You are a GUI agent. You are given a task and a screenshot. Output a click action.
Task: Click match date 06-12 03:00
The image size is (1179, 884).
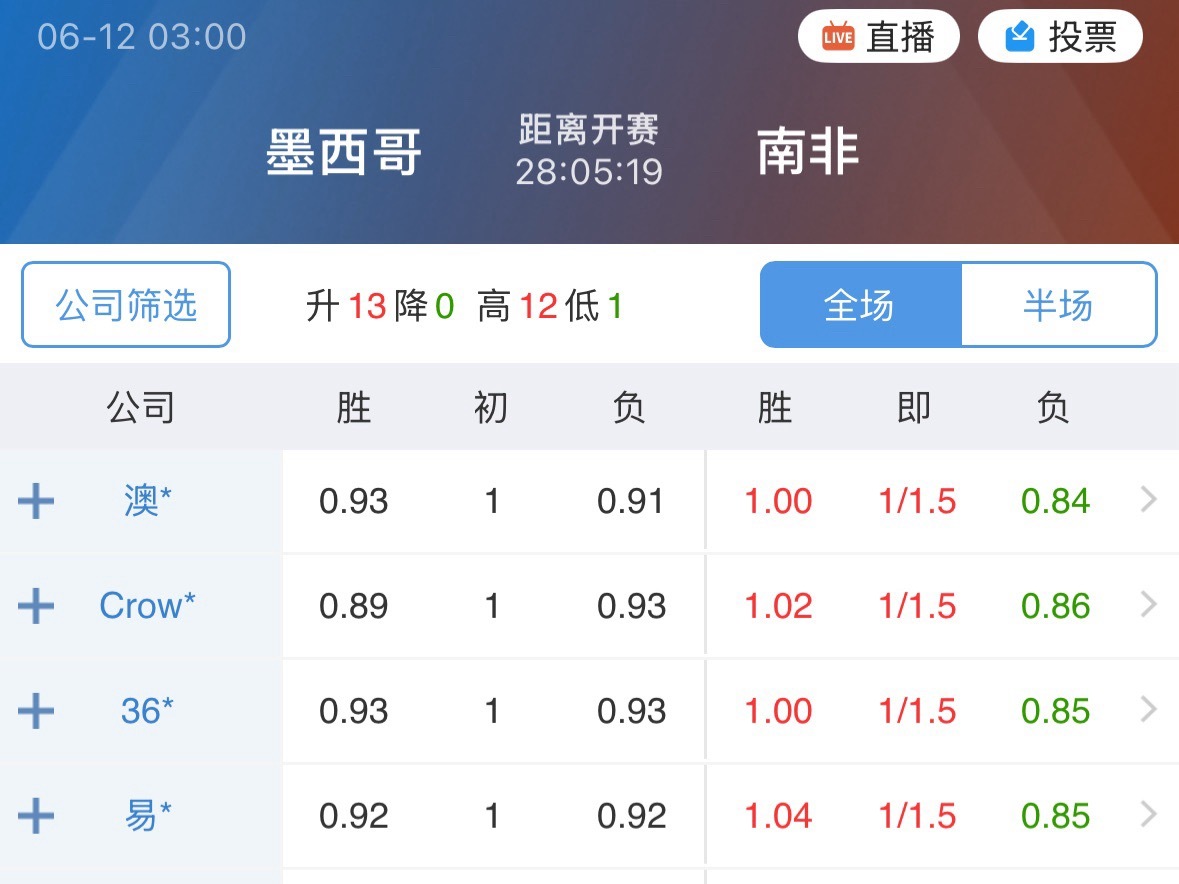tap(142, 37)
